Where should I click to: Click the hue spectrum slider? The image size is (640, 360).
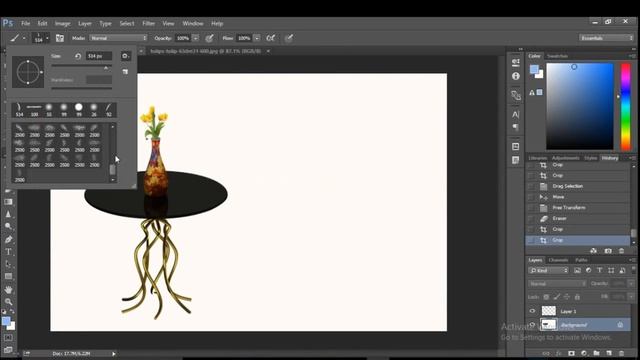pos(626,106)
